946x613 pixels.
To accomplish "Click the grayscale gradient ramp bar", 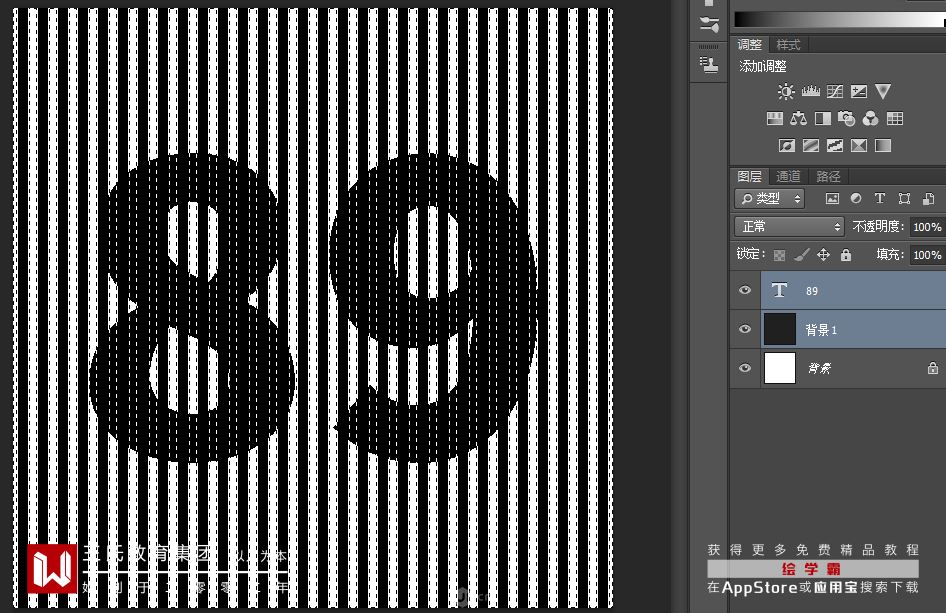I will pyautogui.click(x=839, y=19).
